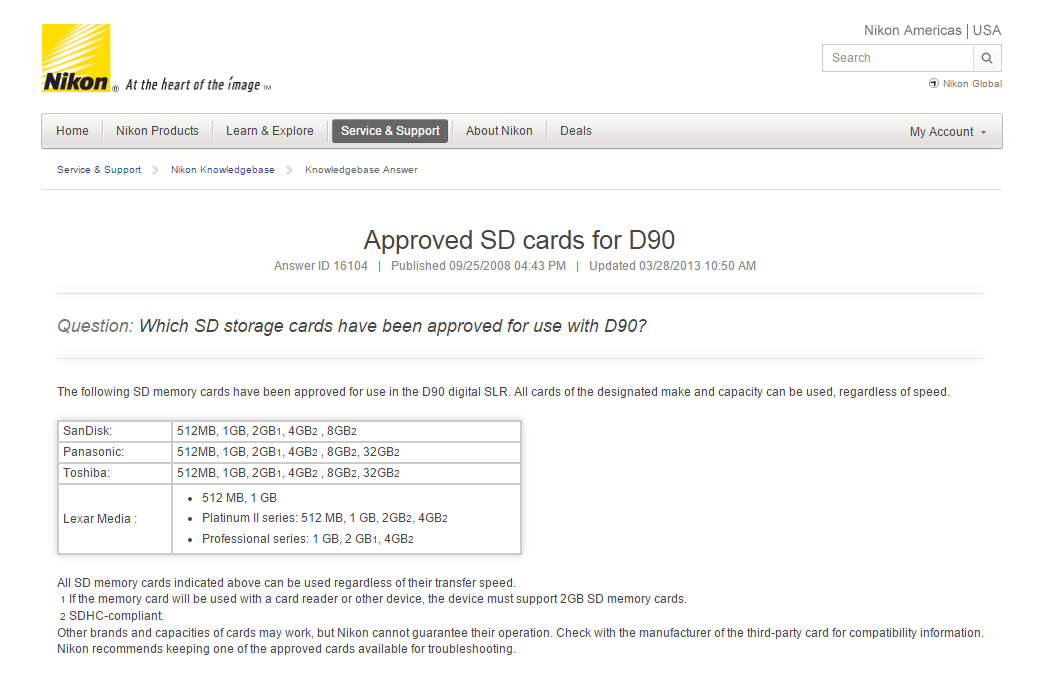1053x676 pixels.
Task: Click the Panasonic table cell
Action: [x=115, y=452]
